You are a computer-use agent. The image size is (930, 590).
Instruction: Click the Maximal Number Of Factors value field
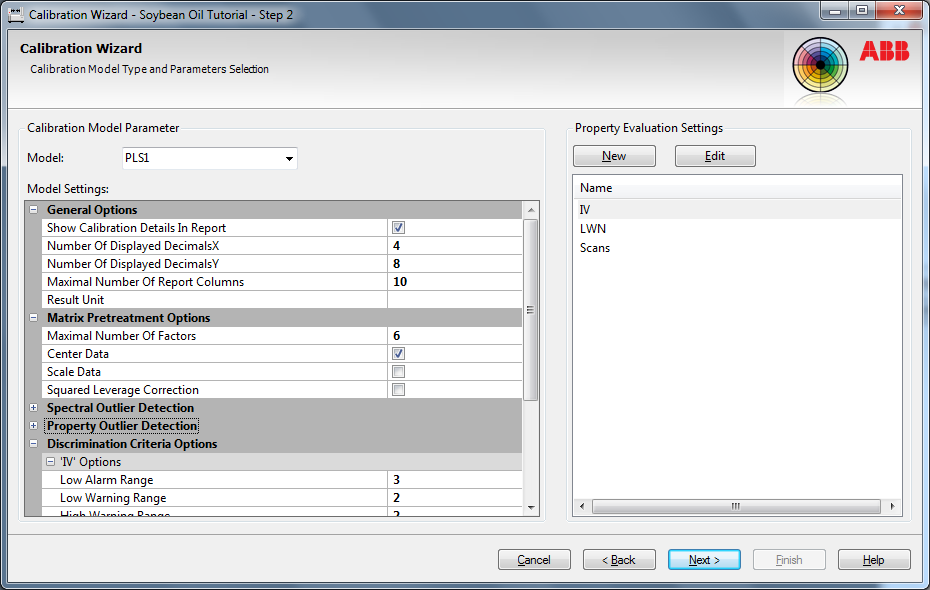pos(455,336)
